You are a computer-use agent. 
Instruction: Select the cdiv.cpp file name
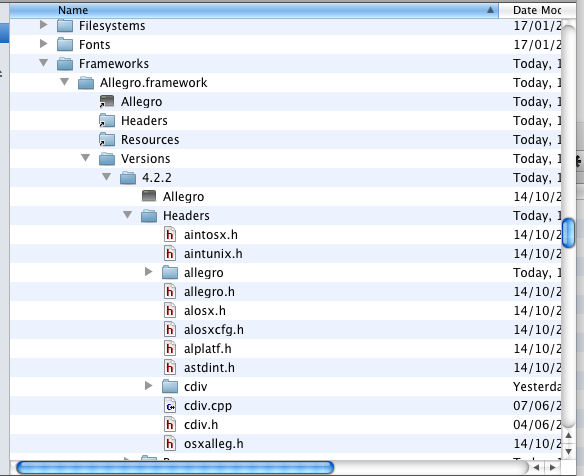pos(208,406)
